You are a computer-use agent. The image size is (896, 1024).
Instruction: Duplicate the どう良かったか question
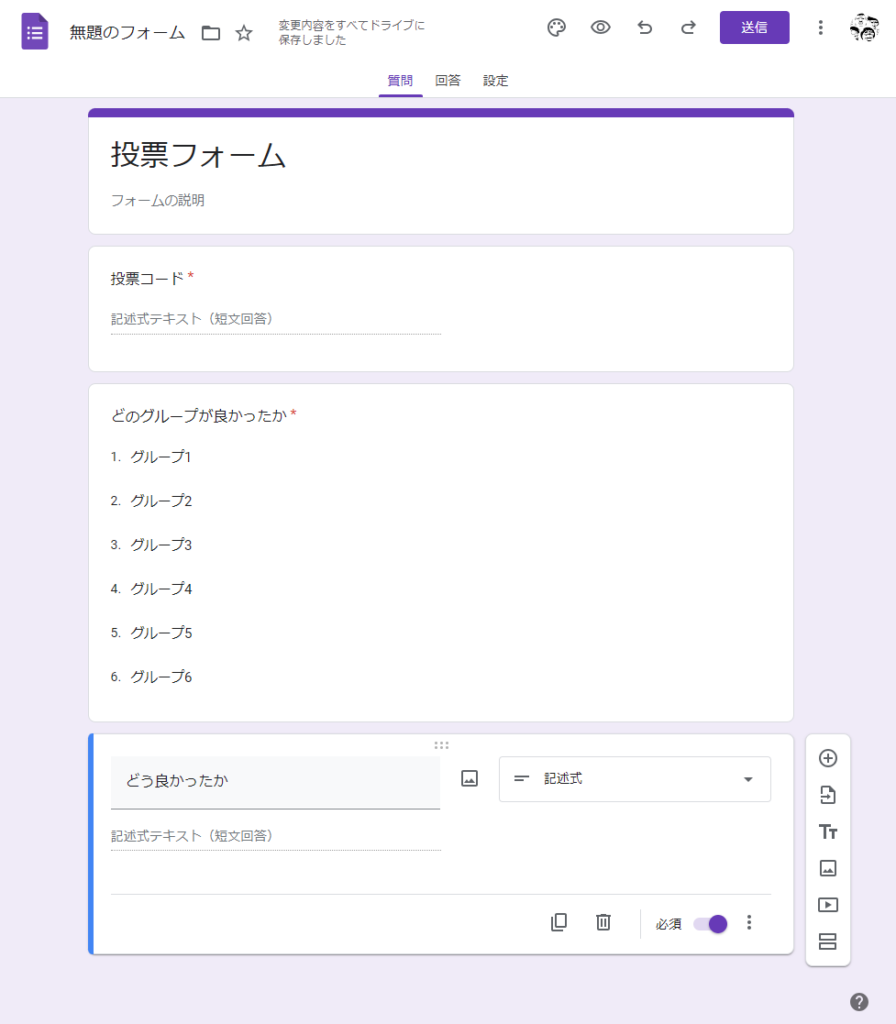tap(559, 922)
